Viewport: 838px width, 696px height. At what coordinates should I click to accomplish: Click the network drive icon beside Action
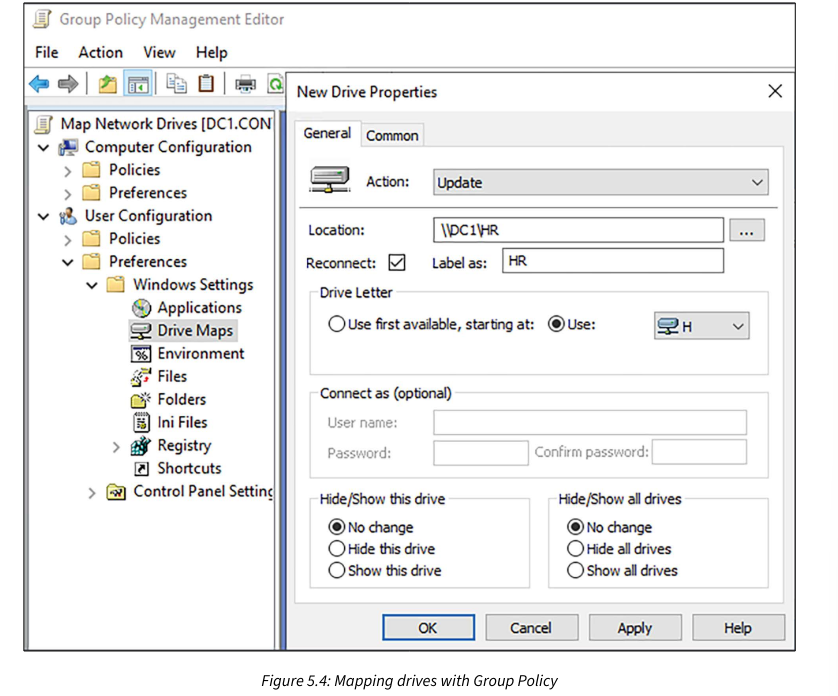(x=330, y=180)
